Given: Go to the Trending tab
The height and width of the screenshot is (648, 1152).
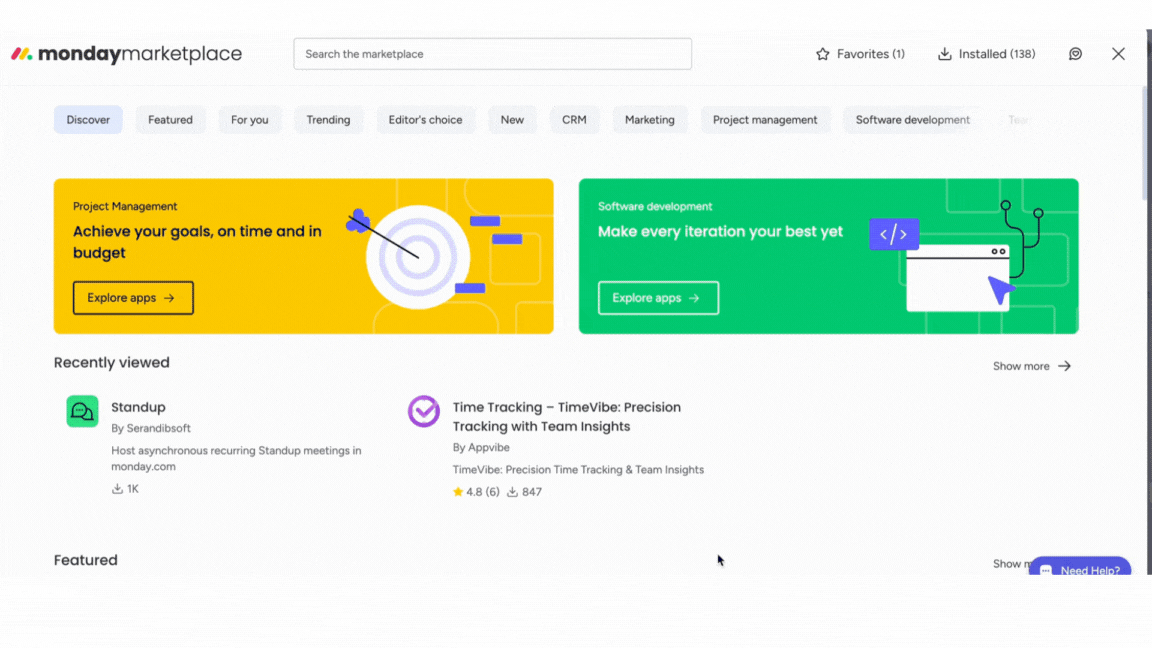Looking at the screenshot, I should tap(328, 120).
